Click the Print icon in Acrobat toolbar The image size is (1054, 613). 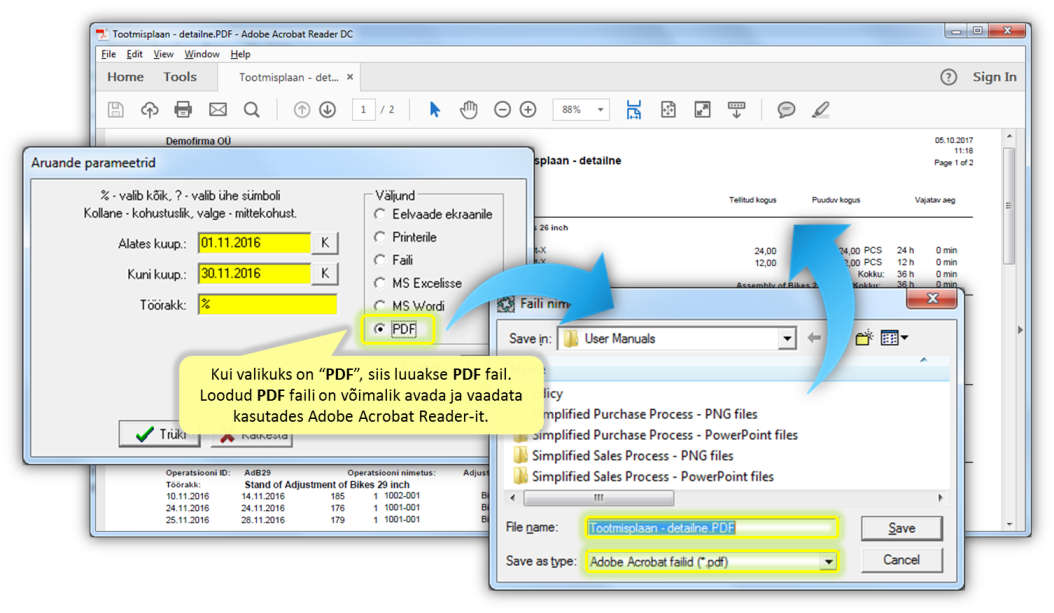pos(183,110)
